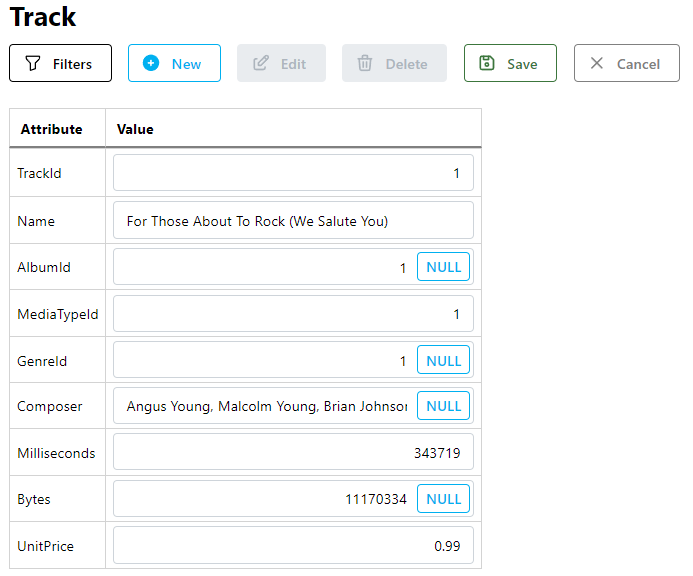The image size is (693, 576).
Task: Click the X icon on Cancel
Action: [597, 63]
